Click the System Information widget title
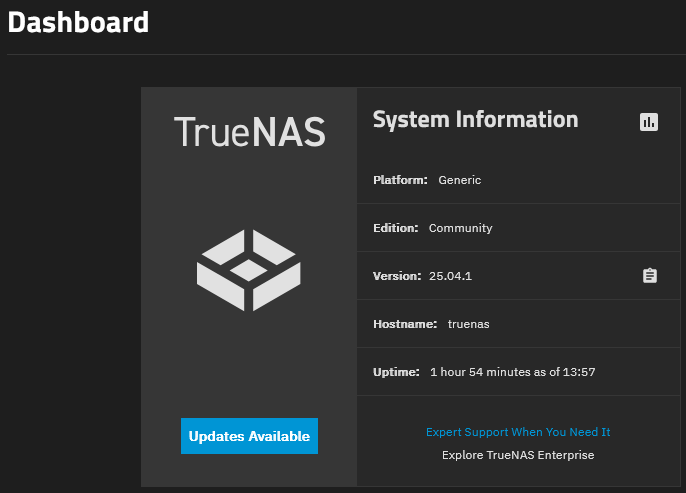 coord(476,119)
